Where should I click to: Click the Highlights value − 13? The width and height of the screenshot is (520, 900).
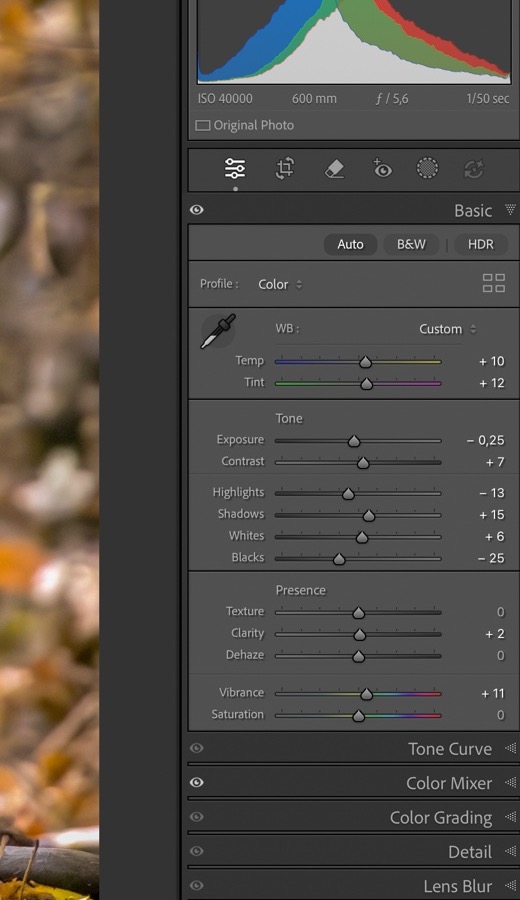(x=491, y=492)
